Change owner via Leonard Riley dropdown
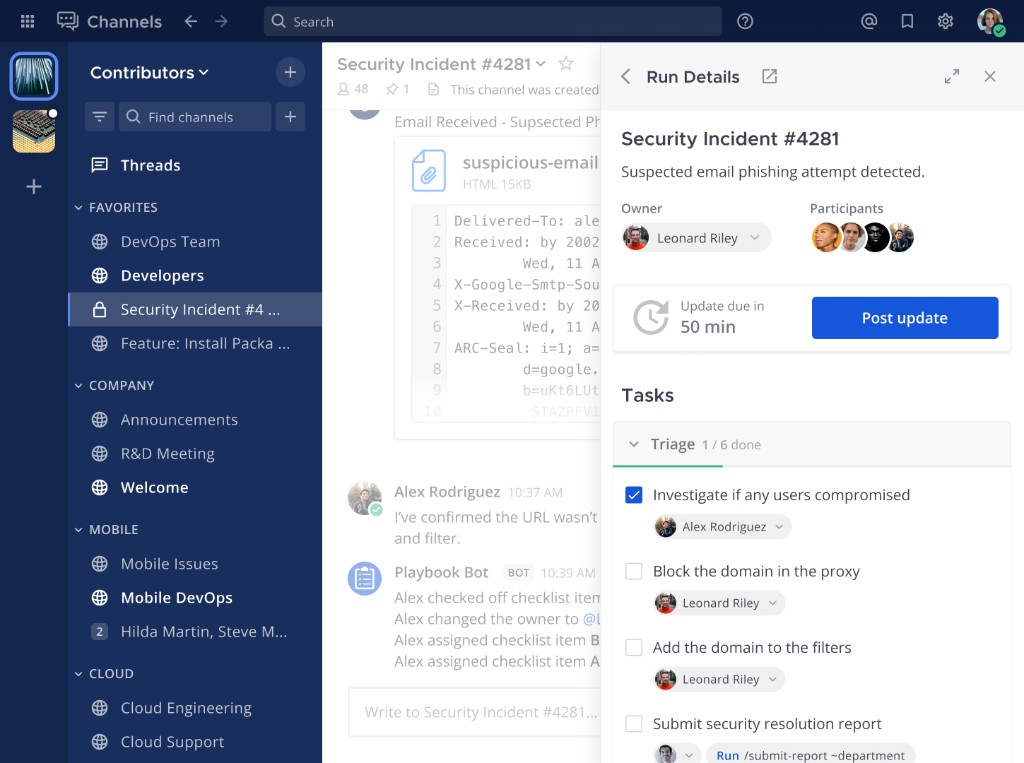Screen dimensions: 1024x763 click(x=696, y=238)
